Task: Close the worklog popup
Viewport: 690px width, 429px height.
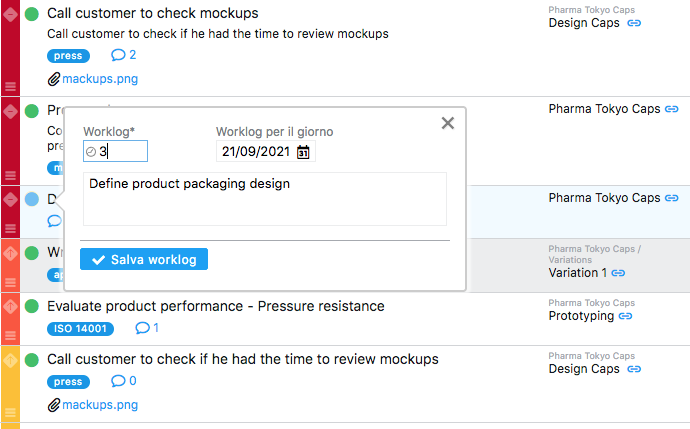Action: (448, 123)
